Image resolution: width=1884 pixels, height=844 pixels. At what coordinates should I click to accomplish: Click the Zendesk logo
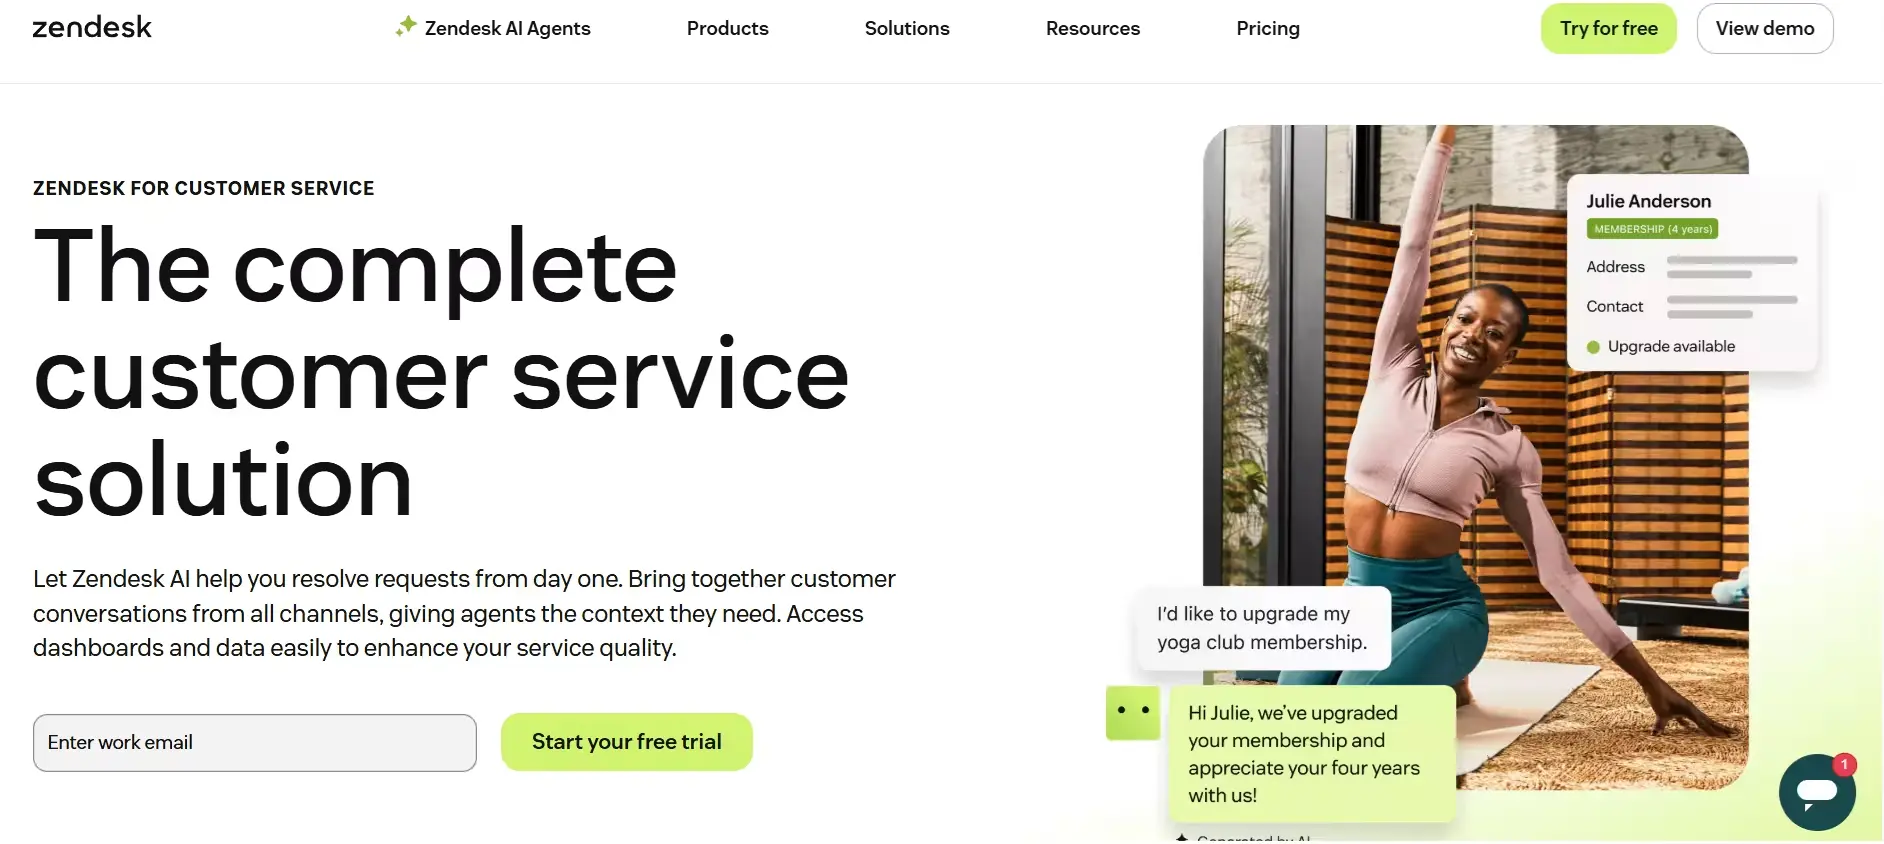91,27
